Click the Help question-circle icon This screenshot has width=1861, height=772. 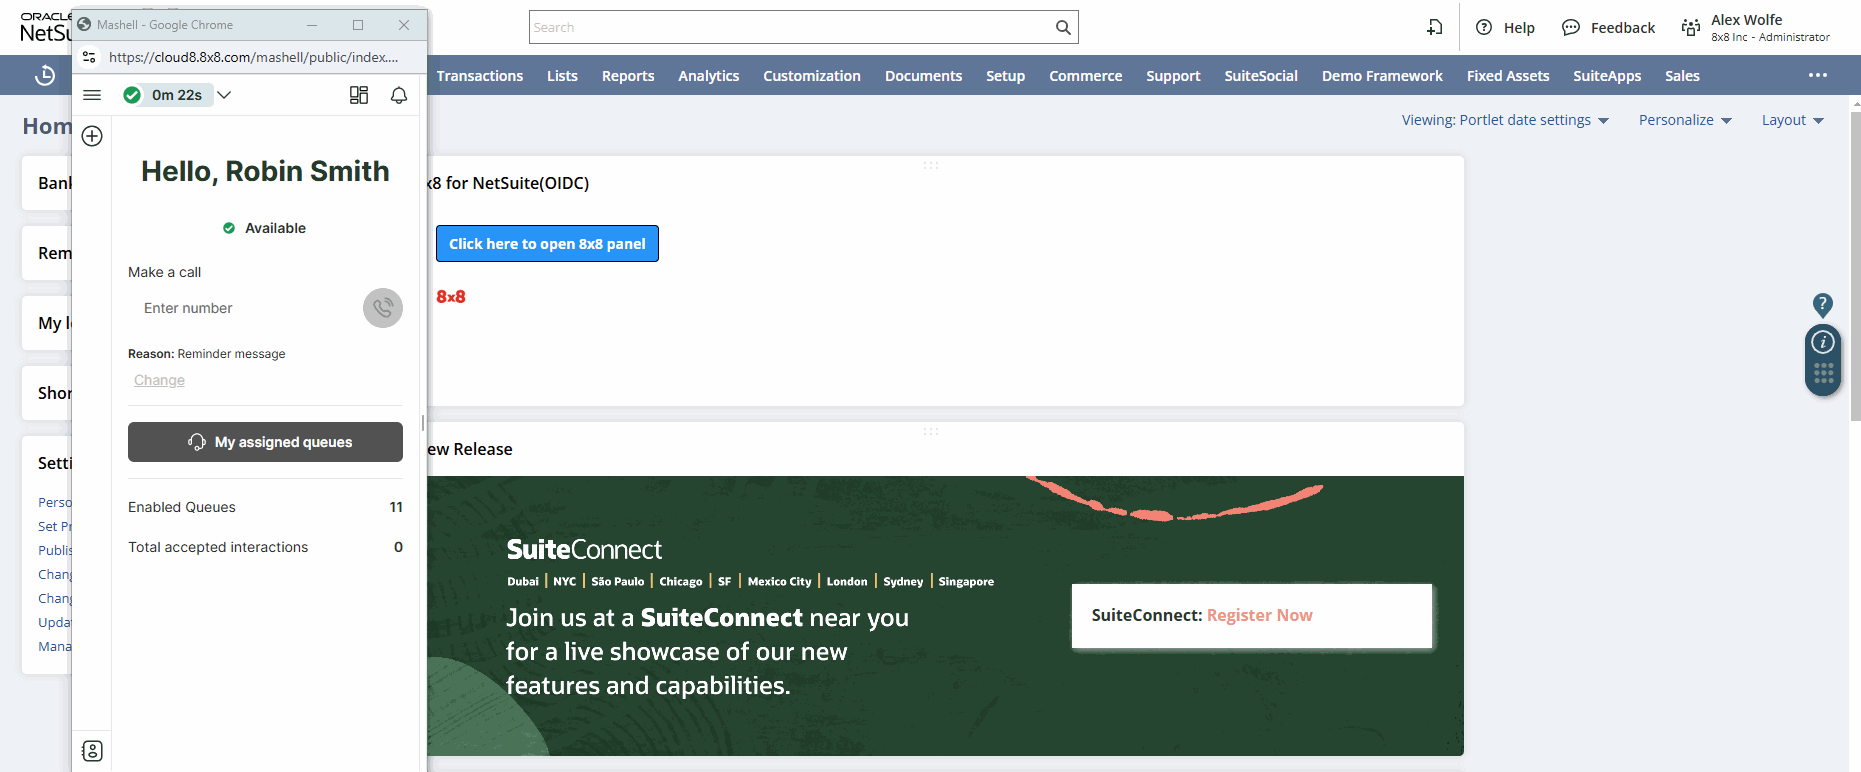(x=1484, y=27)
